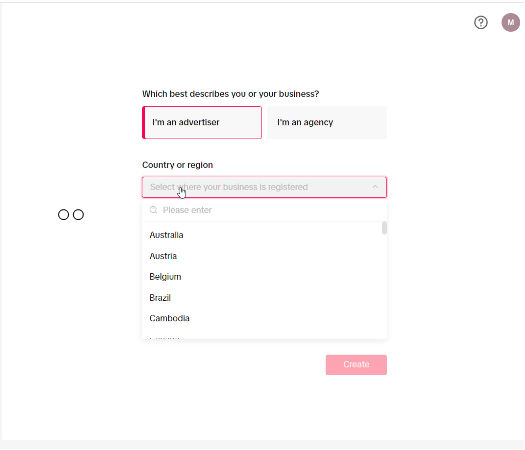Click the search magnifier icon in dropdown
The width and height of the screenshot is (525, 450).
click(153, 210)
